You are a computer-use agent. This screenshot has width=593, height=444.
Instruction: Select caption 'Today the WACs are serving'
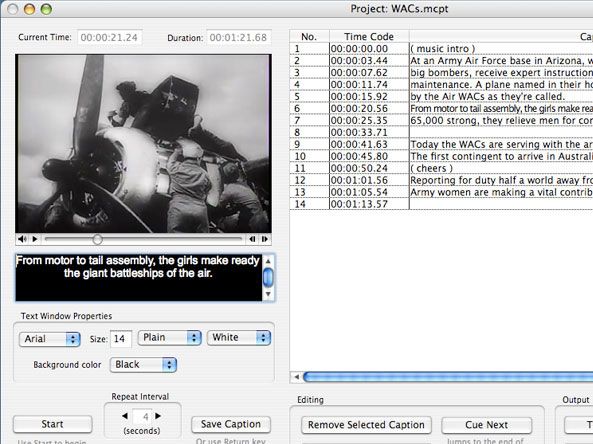[501, 144]
